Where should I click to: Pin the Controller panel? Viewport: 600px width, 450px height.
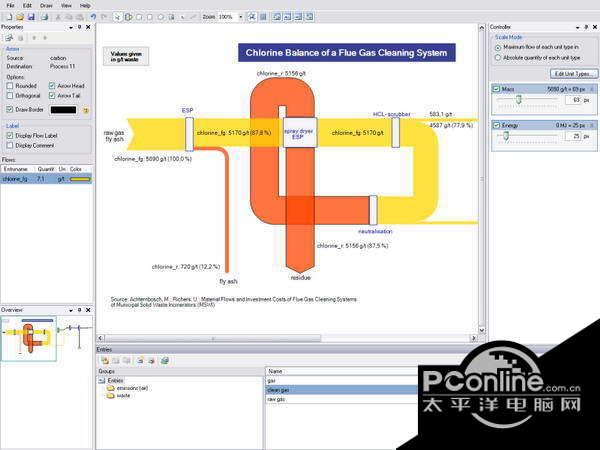586,27
